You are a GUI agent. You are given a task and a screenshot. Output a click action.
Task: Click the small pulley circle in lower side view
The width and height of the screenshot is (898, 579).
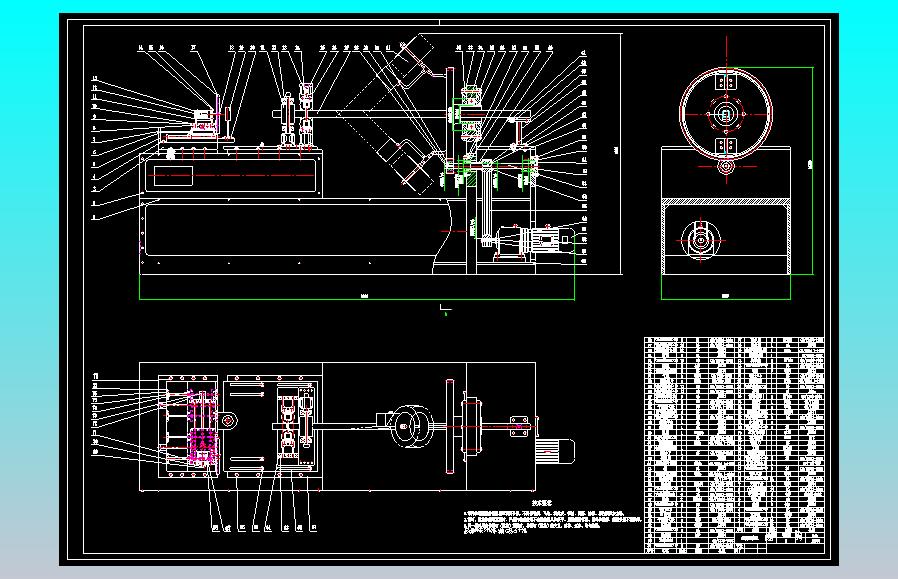[x=700, y=240]
